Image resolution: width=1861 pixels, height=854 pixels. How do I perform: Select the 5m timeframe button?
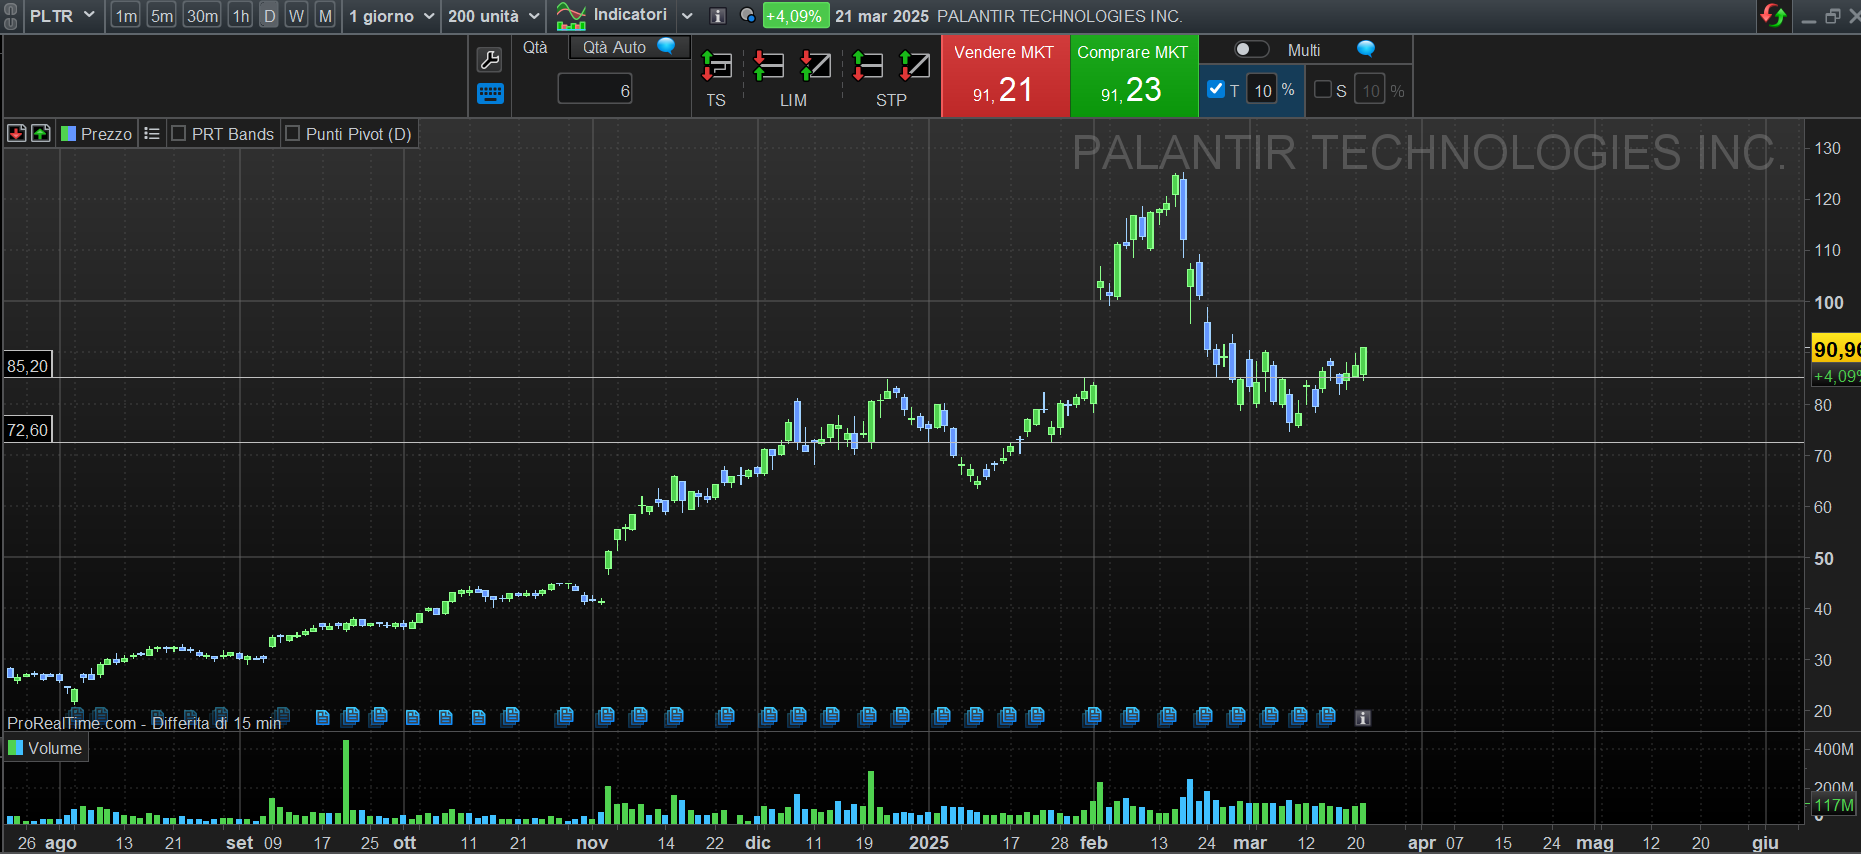161,16
